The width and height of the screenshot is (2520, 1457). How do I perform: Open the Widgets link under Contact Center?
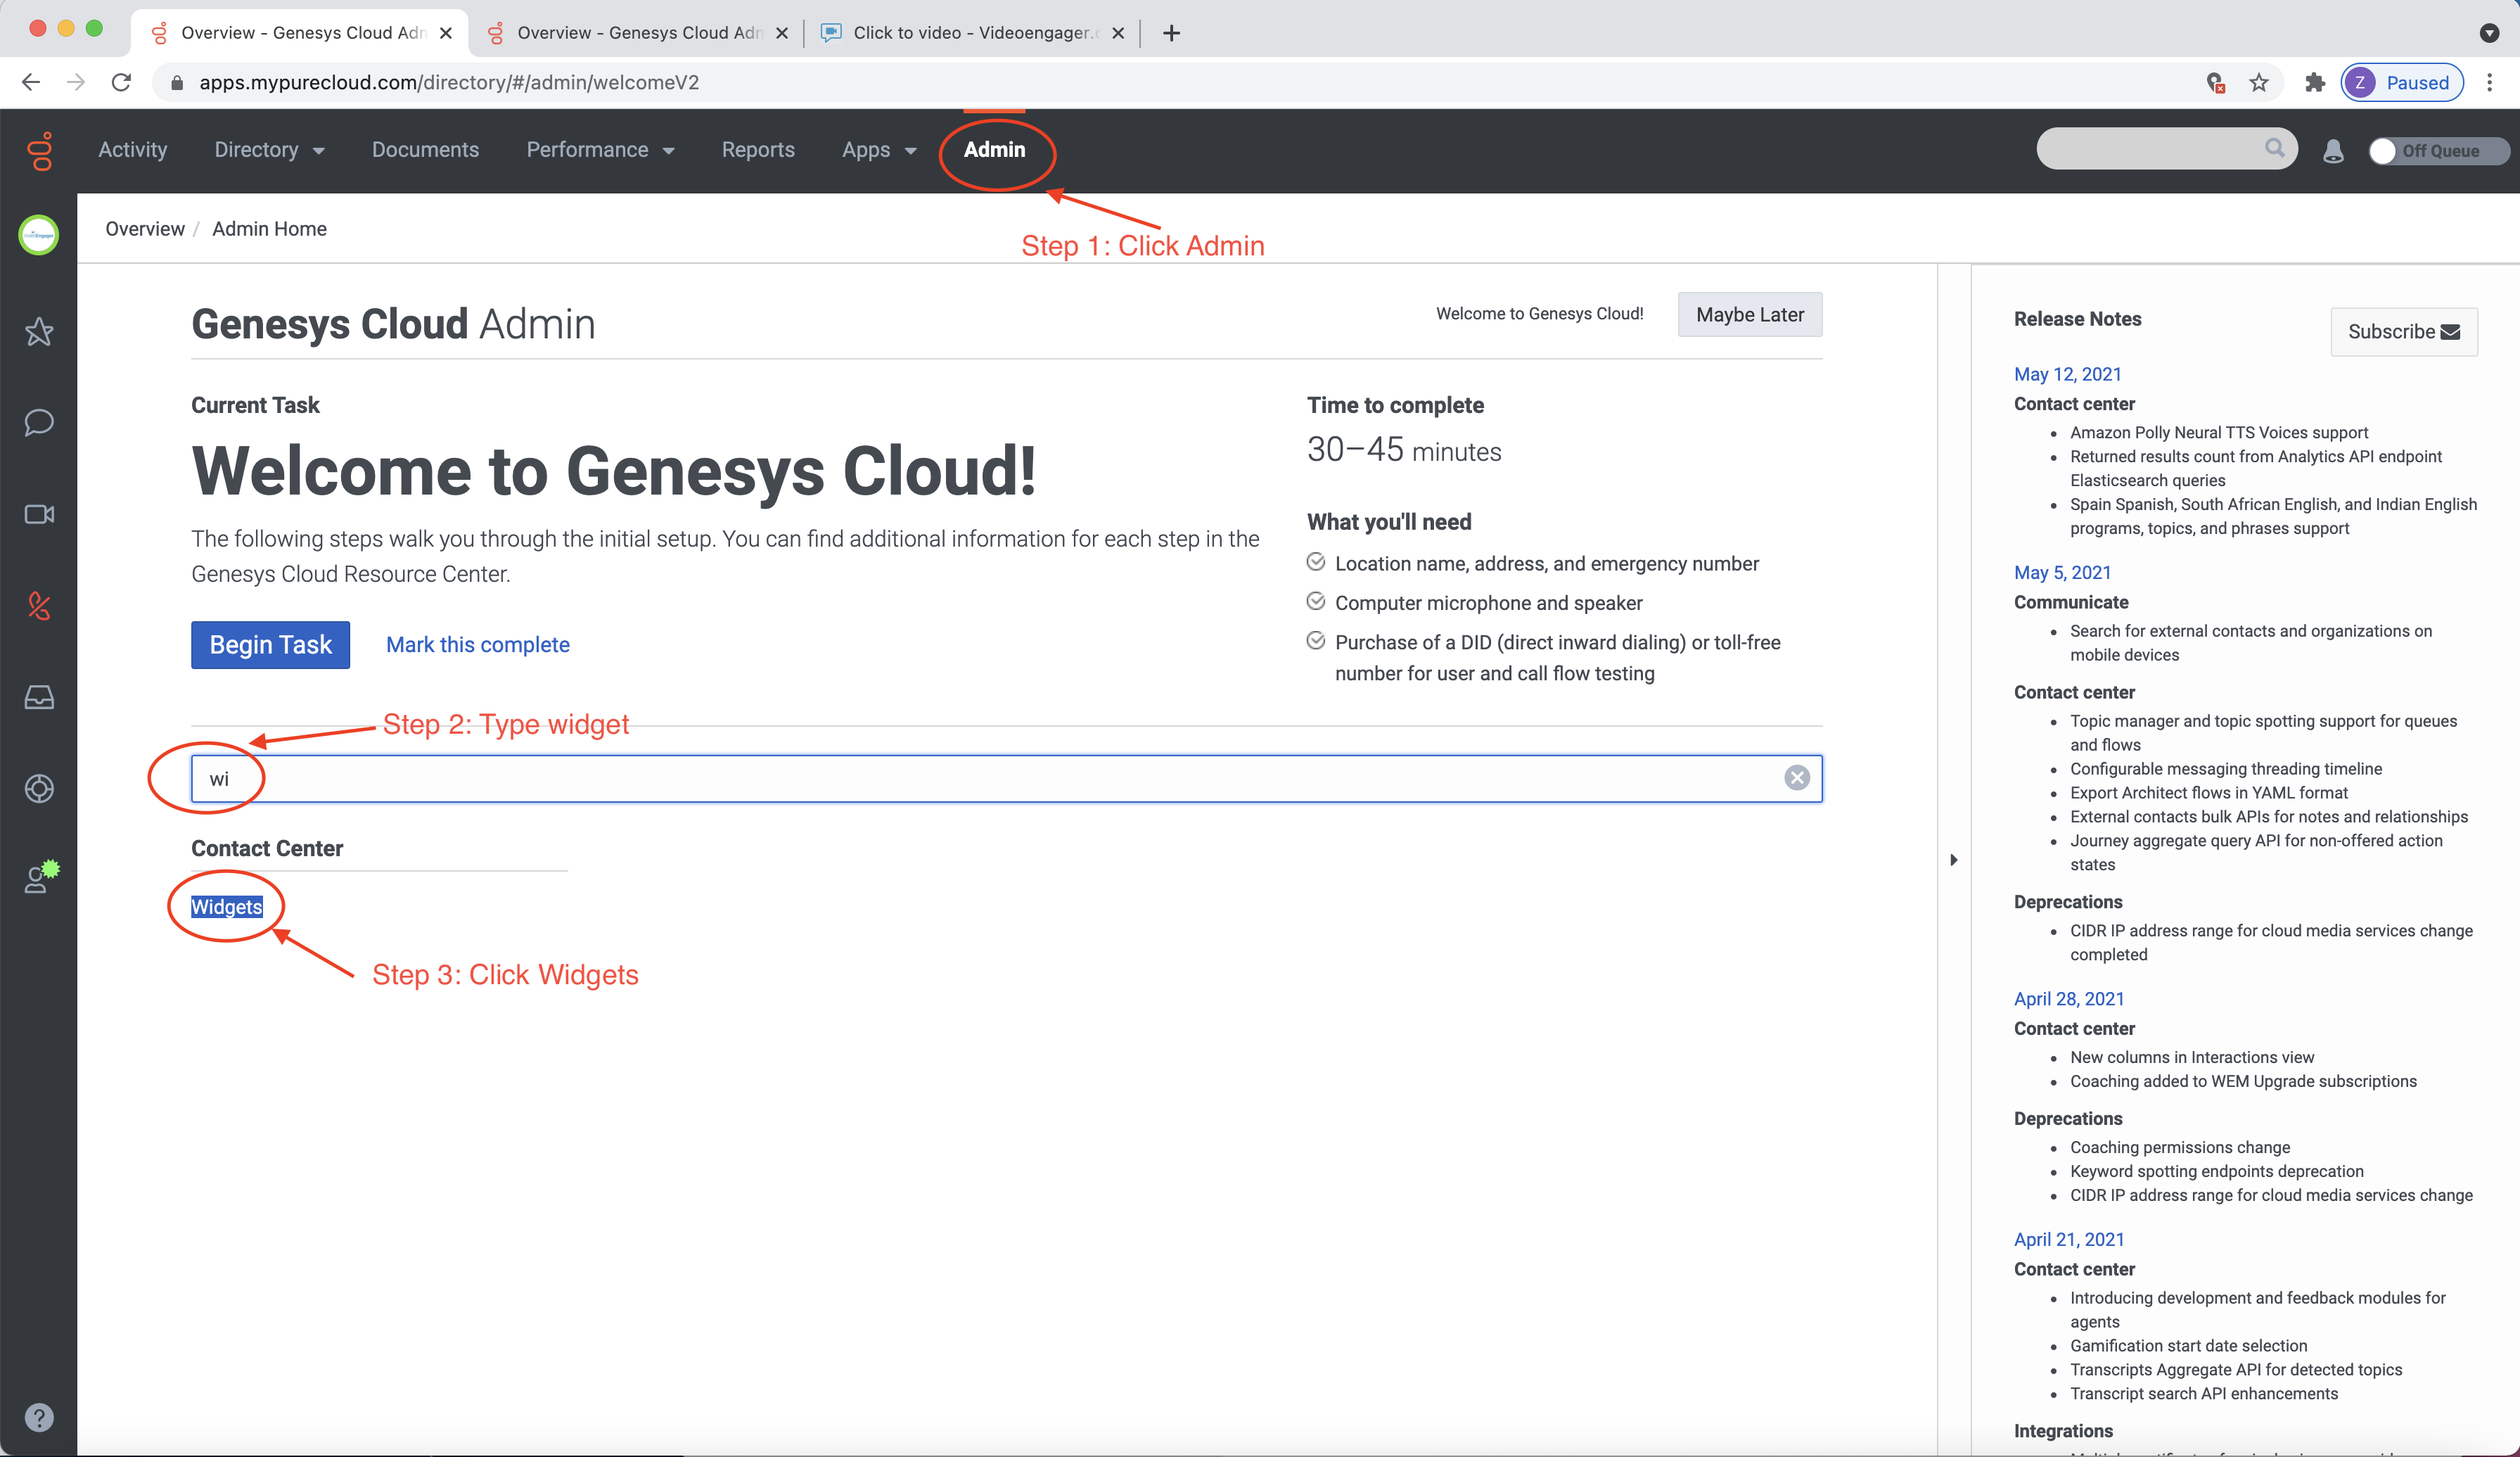click(227, 907)
